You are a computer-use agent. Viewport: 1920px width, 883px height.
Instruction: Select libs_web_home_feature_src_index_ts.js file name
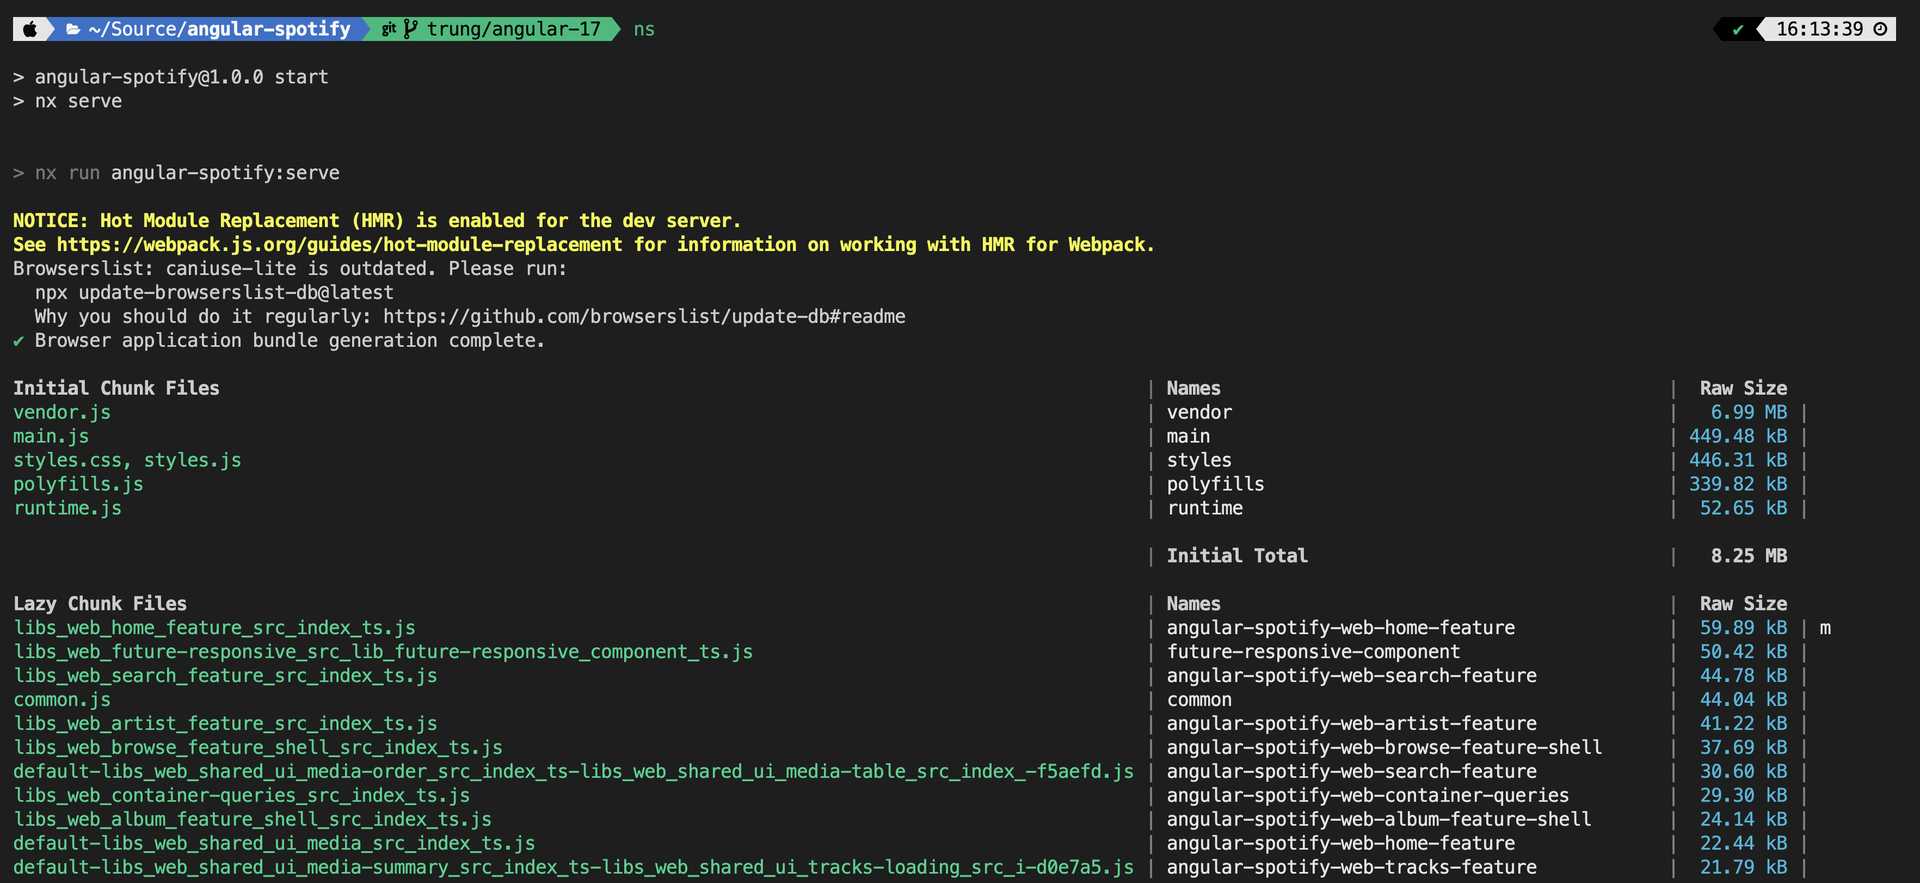214,628
